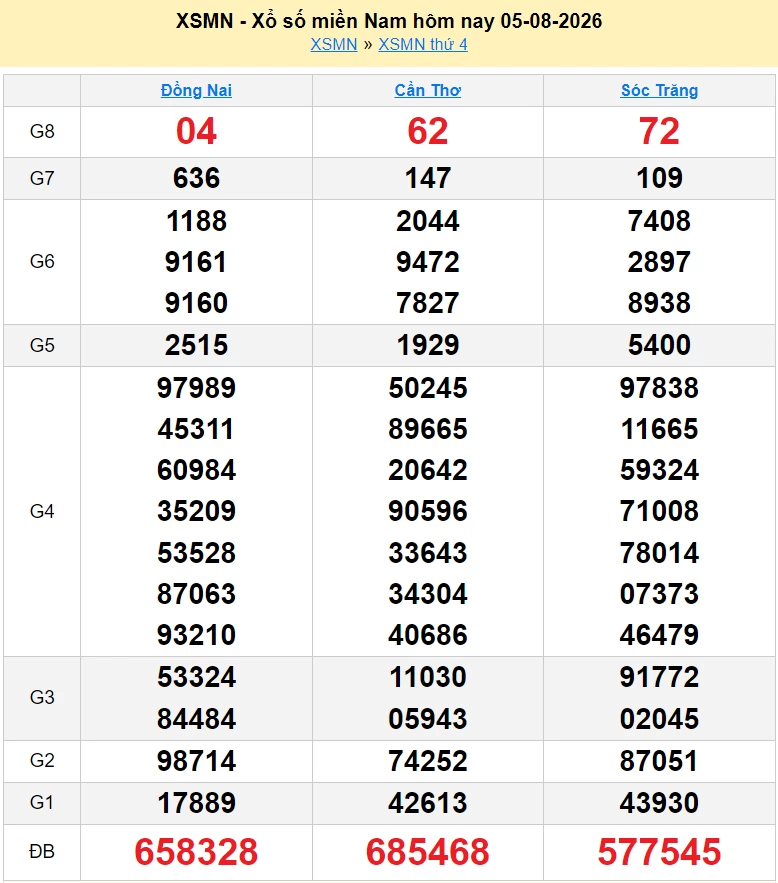The width and height of the screenshot is (778, 883).
Task: Click G6 number 7408
Action: click(659, 221)
